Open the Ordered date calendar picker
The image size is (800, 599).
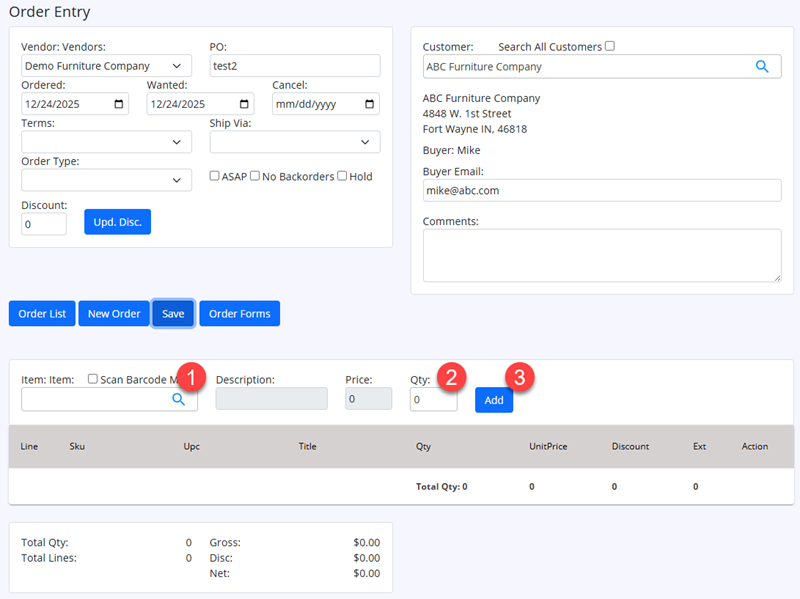[120, 104]
